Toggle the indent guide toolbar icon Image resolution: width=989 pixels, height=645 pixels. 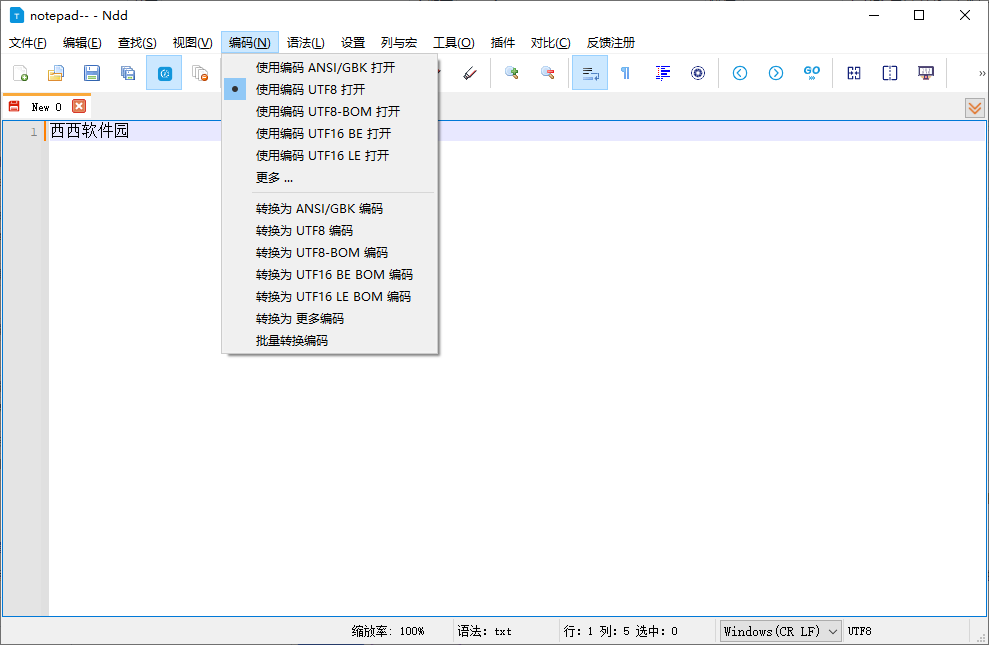tap(662, 73)
